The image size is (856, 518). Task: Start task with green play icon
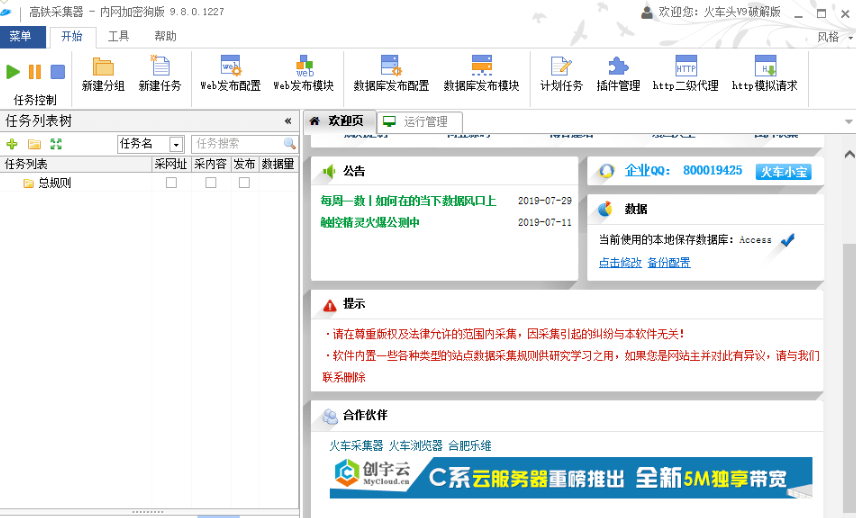[x=13, y=72]
